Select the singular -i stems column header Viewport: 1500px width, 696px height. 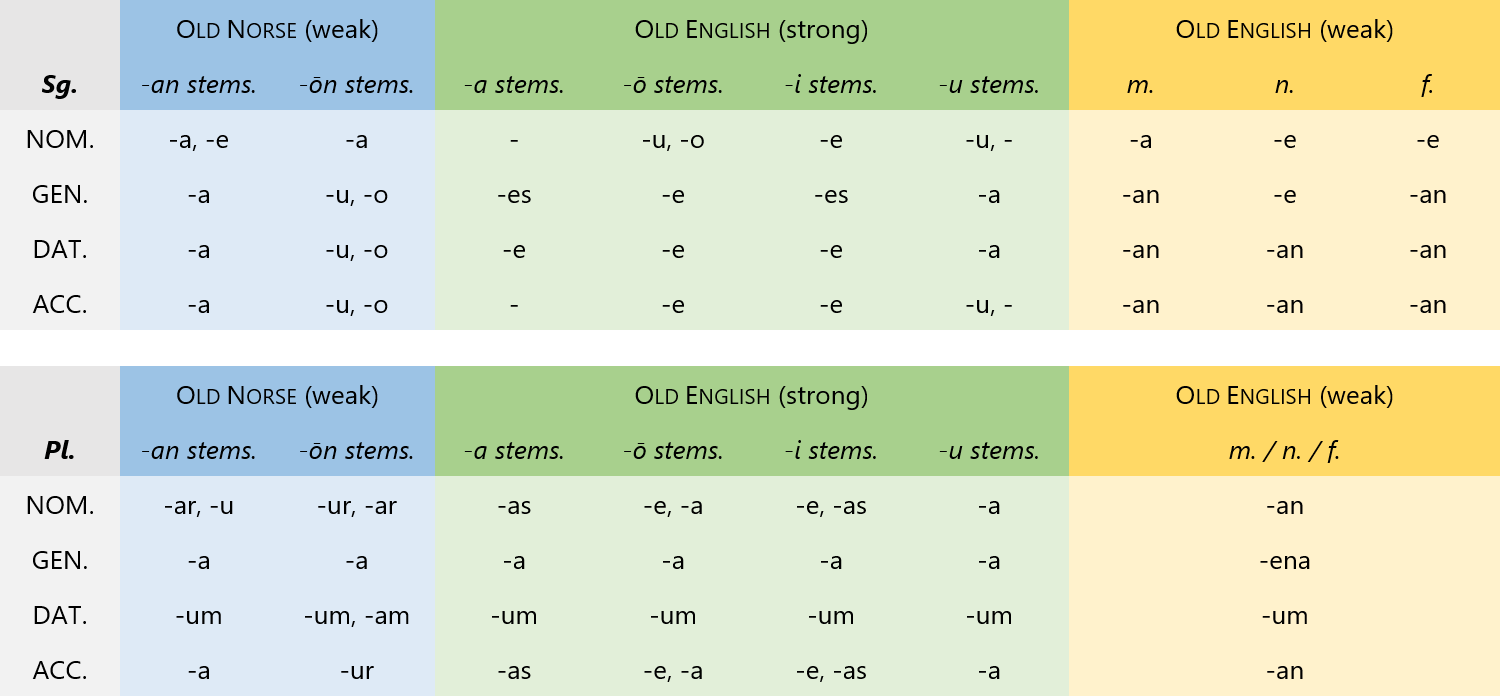831,85
